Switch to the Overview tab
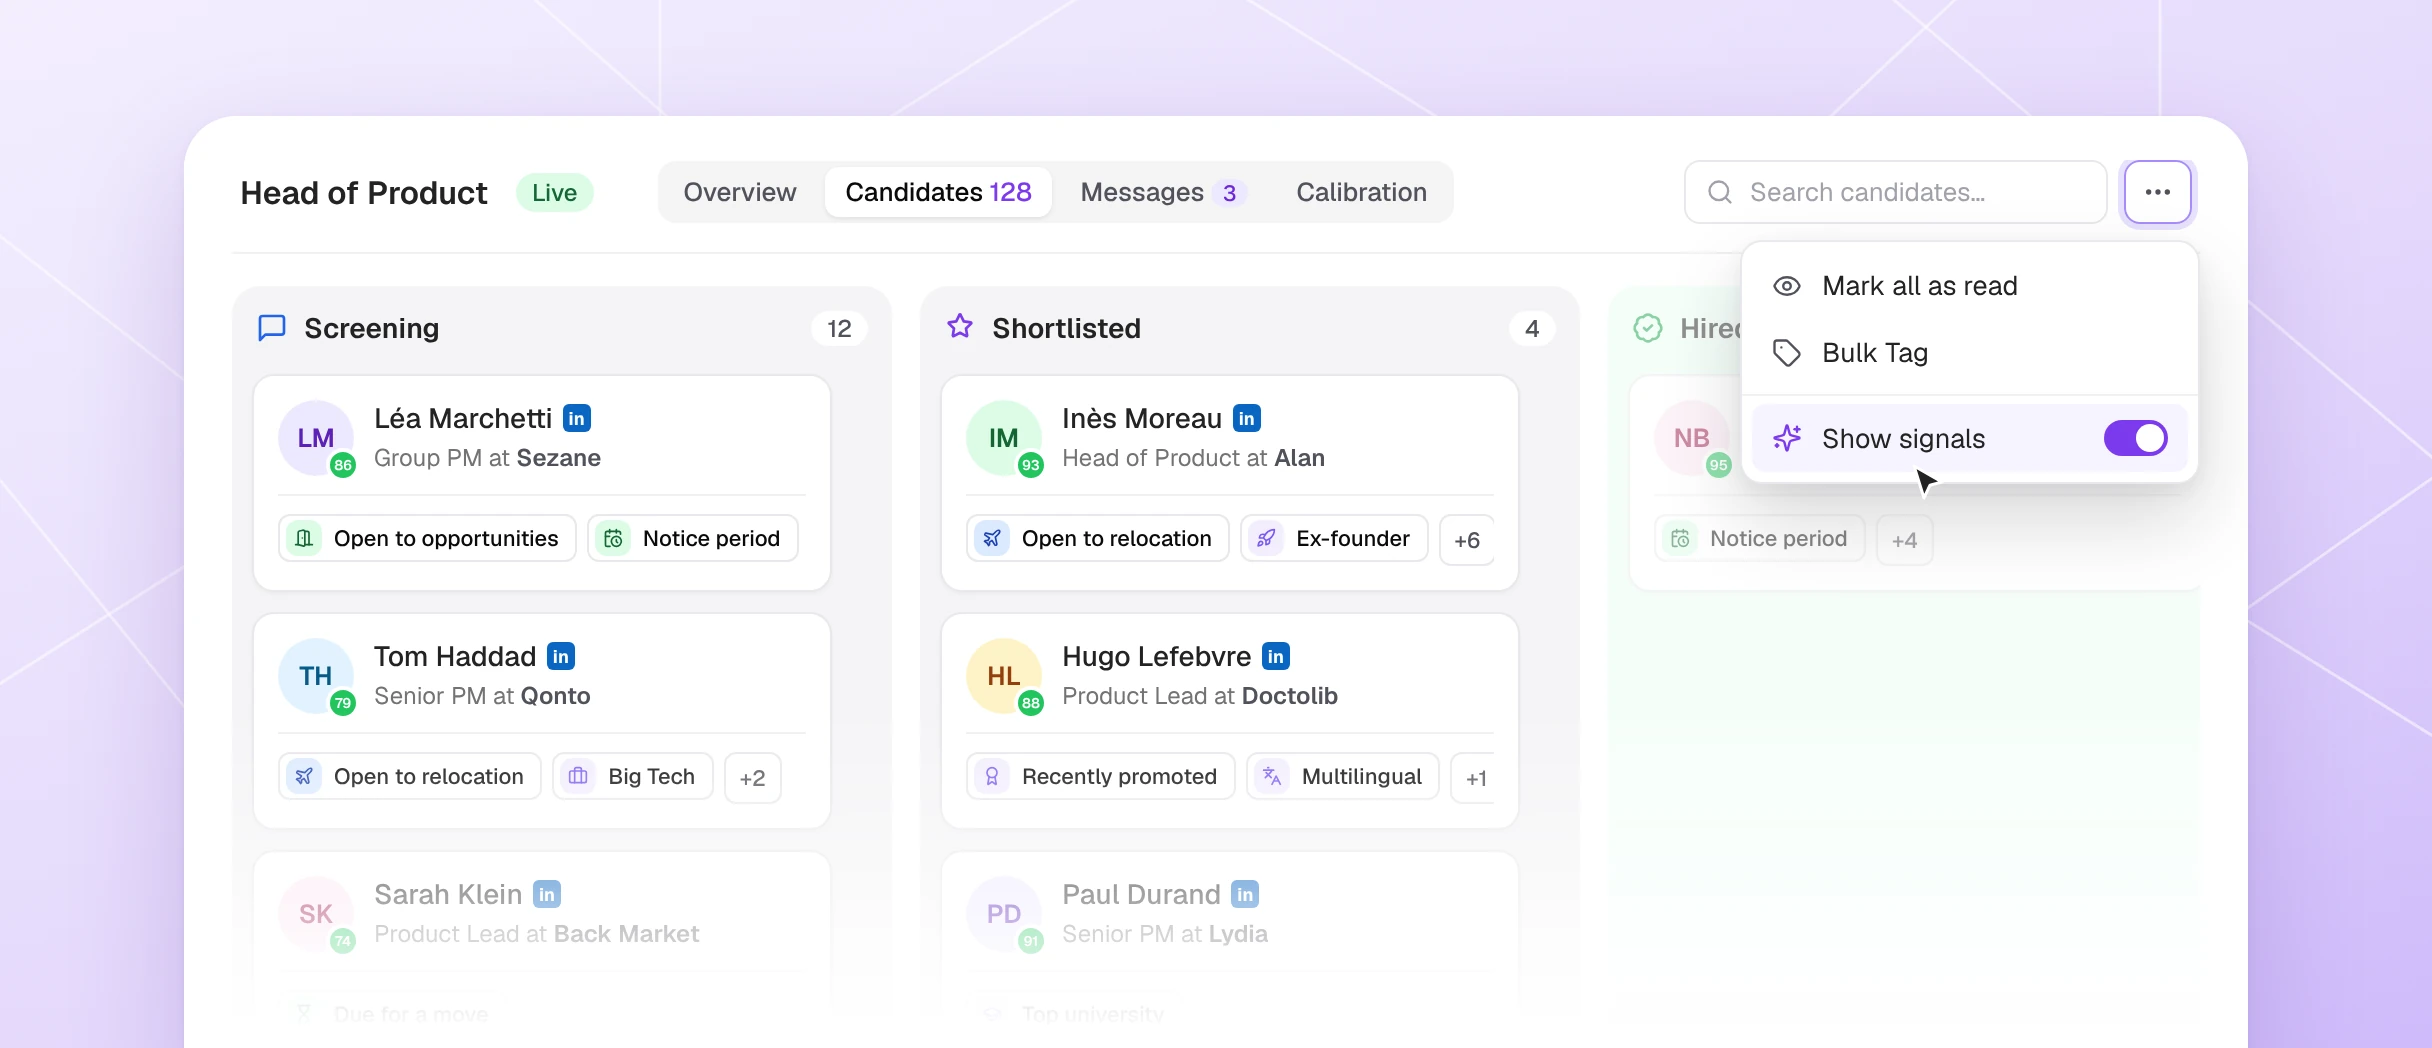 pos(740,192)
